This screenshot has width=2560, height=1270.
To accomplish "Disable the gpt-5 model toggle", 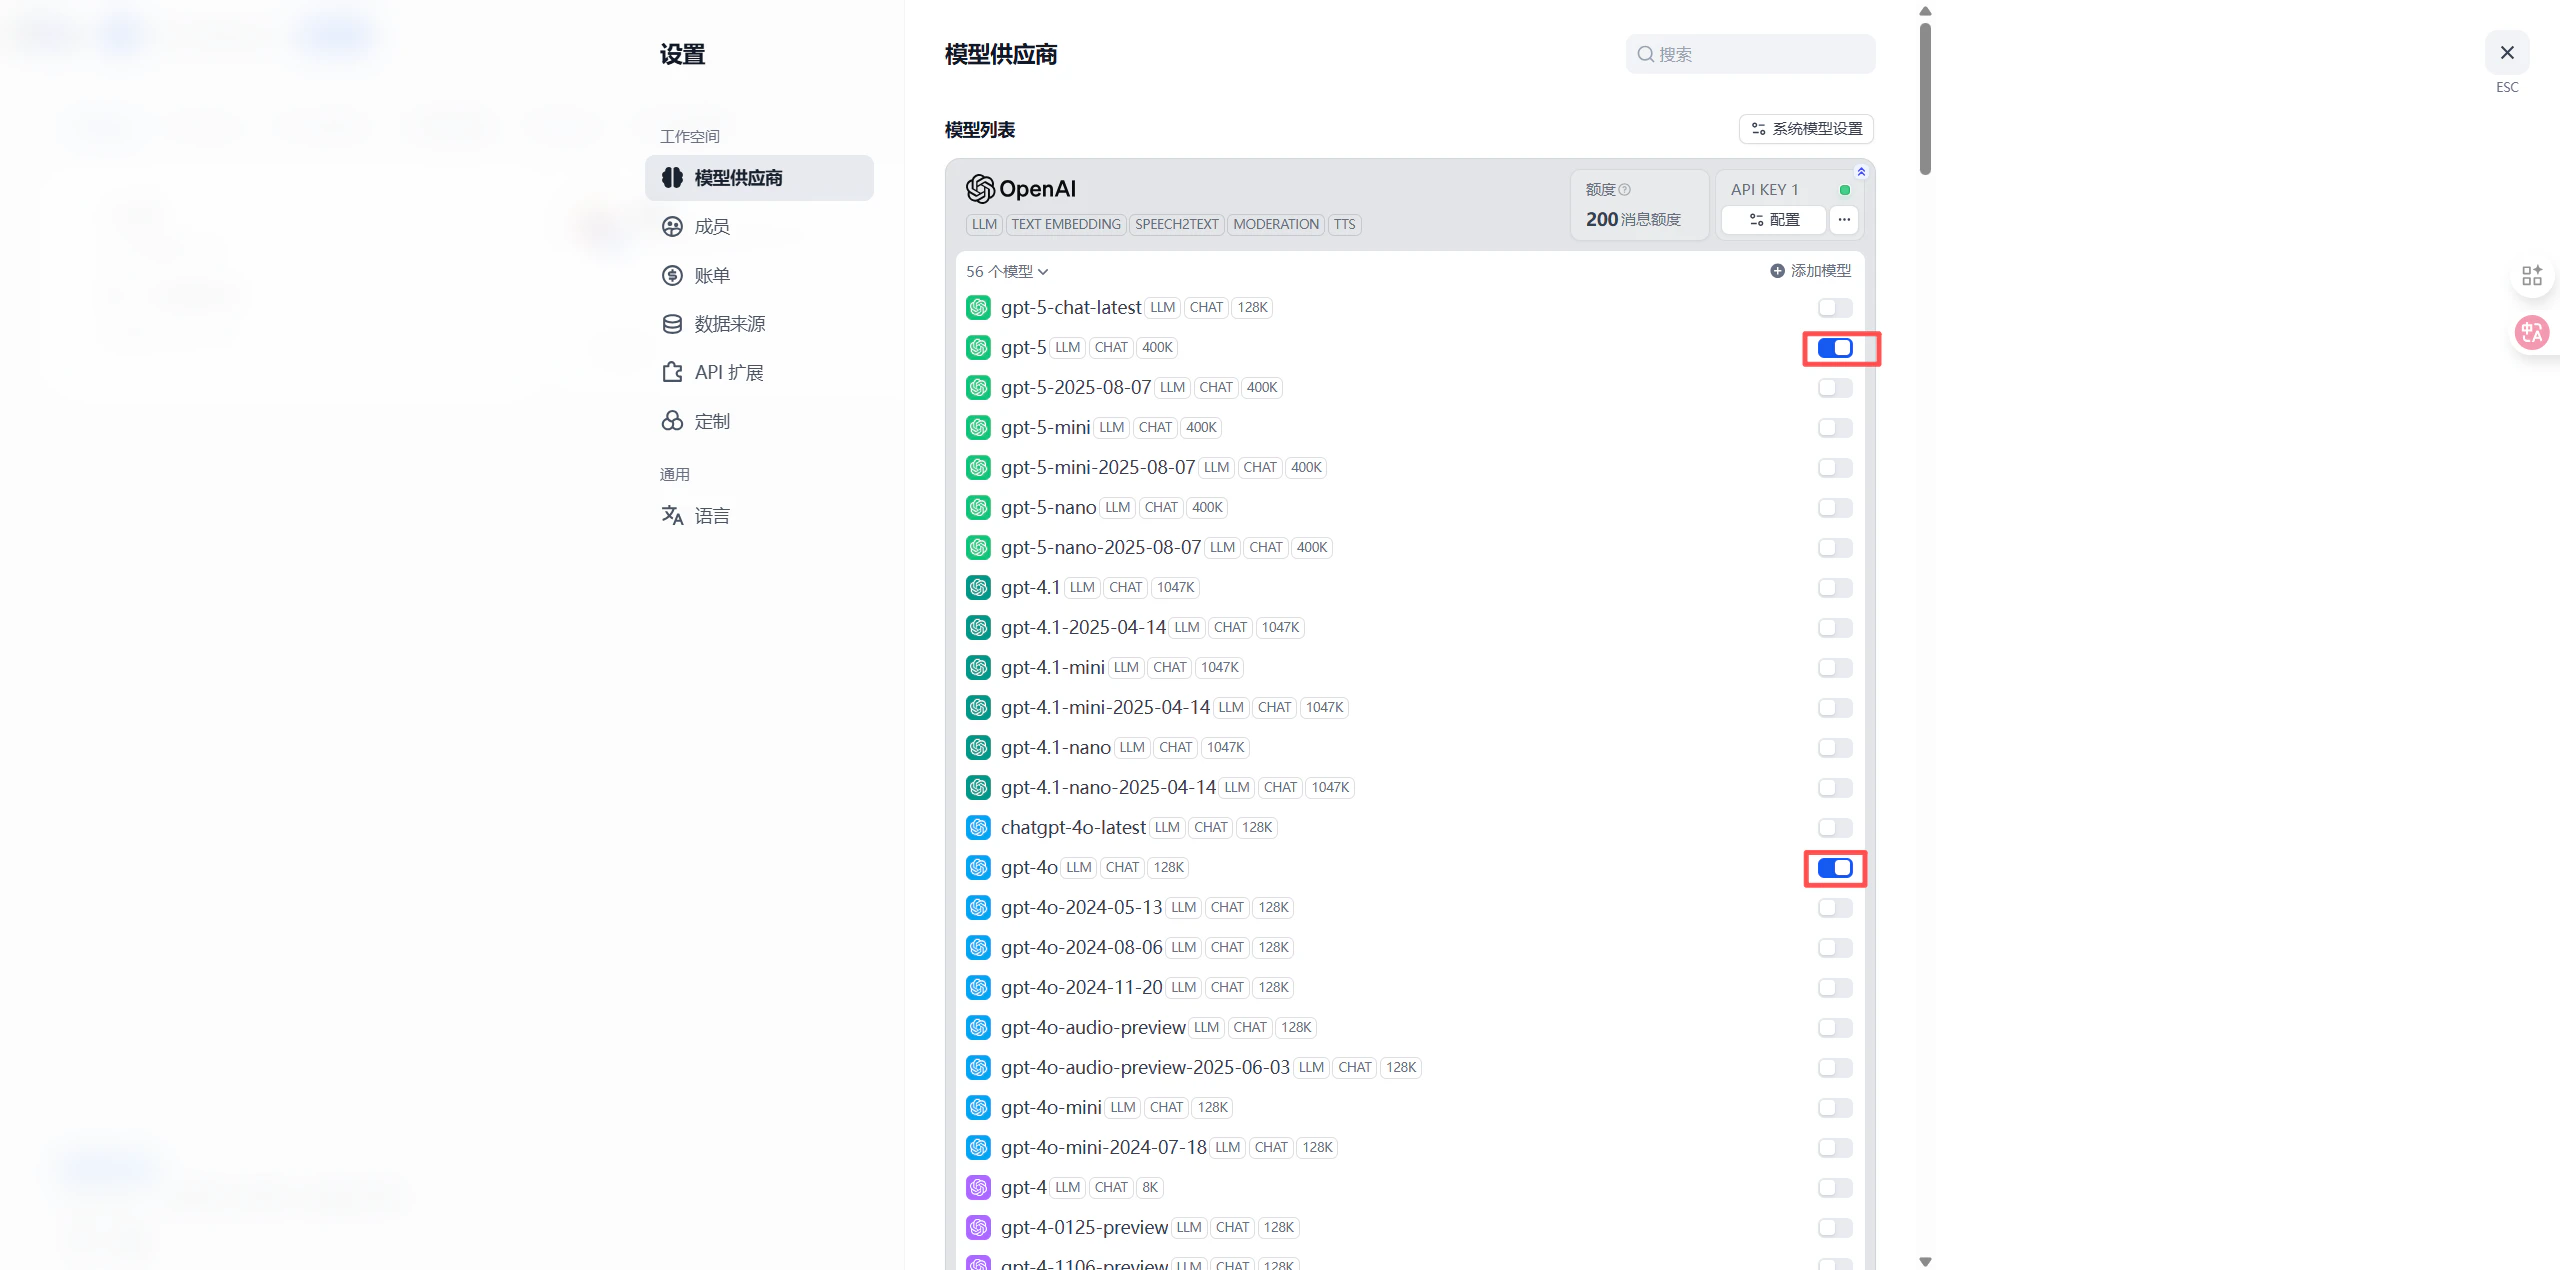I will click(x=1835, y=348).
